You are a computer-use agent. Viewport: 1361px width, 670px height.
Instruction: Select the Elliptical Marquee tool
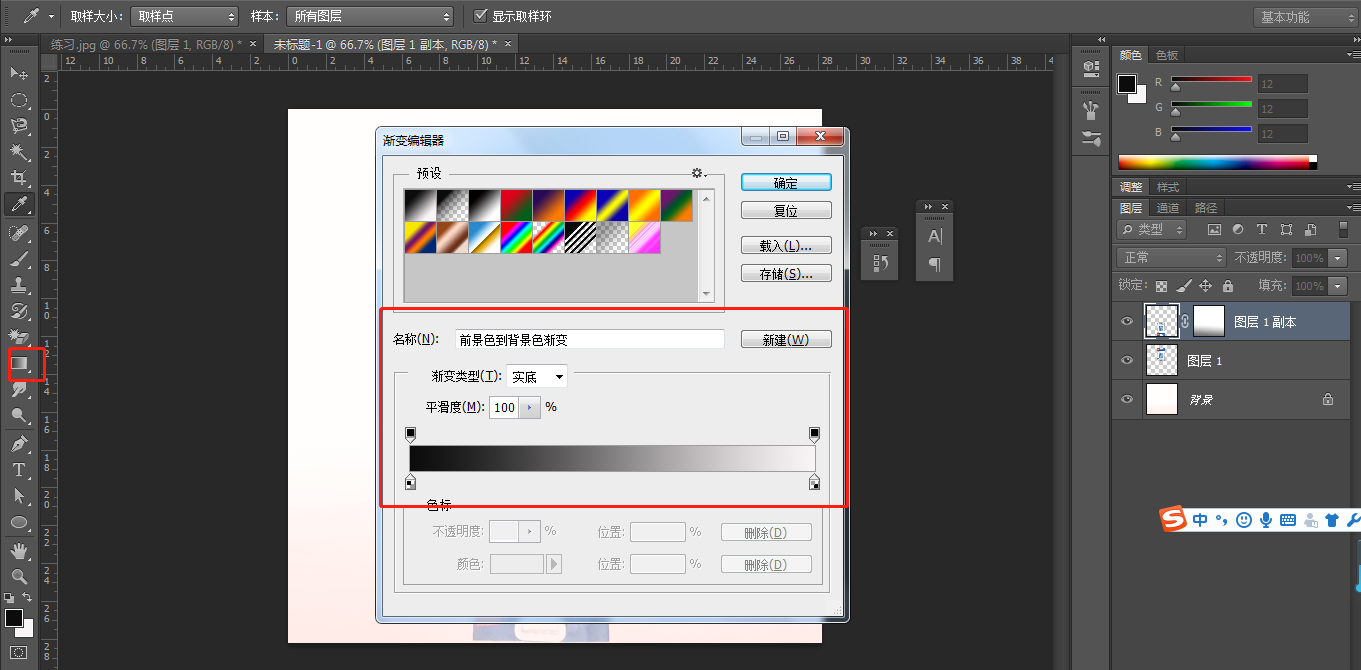tap(19, 100)
